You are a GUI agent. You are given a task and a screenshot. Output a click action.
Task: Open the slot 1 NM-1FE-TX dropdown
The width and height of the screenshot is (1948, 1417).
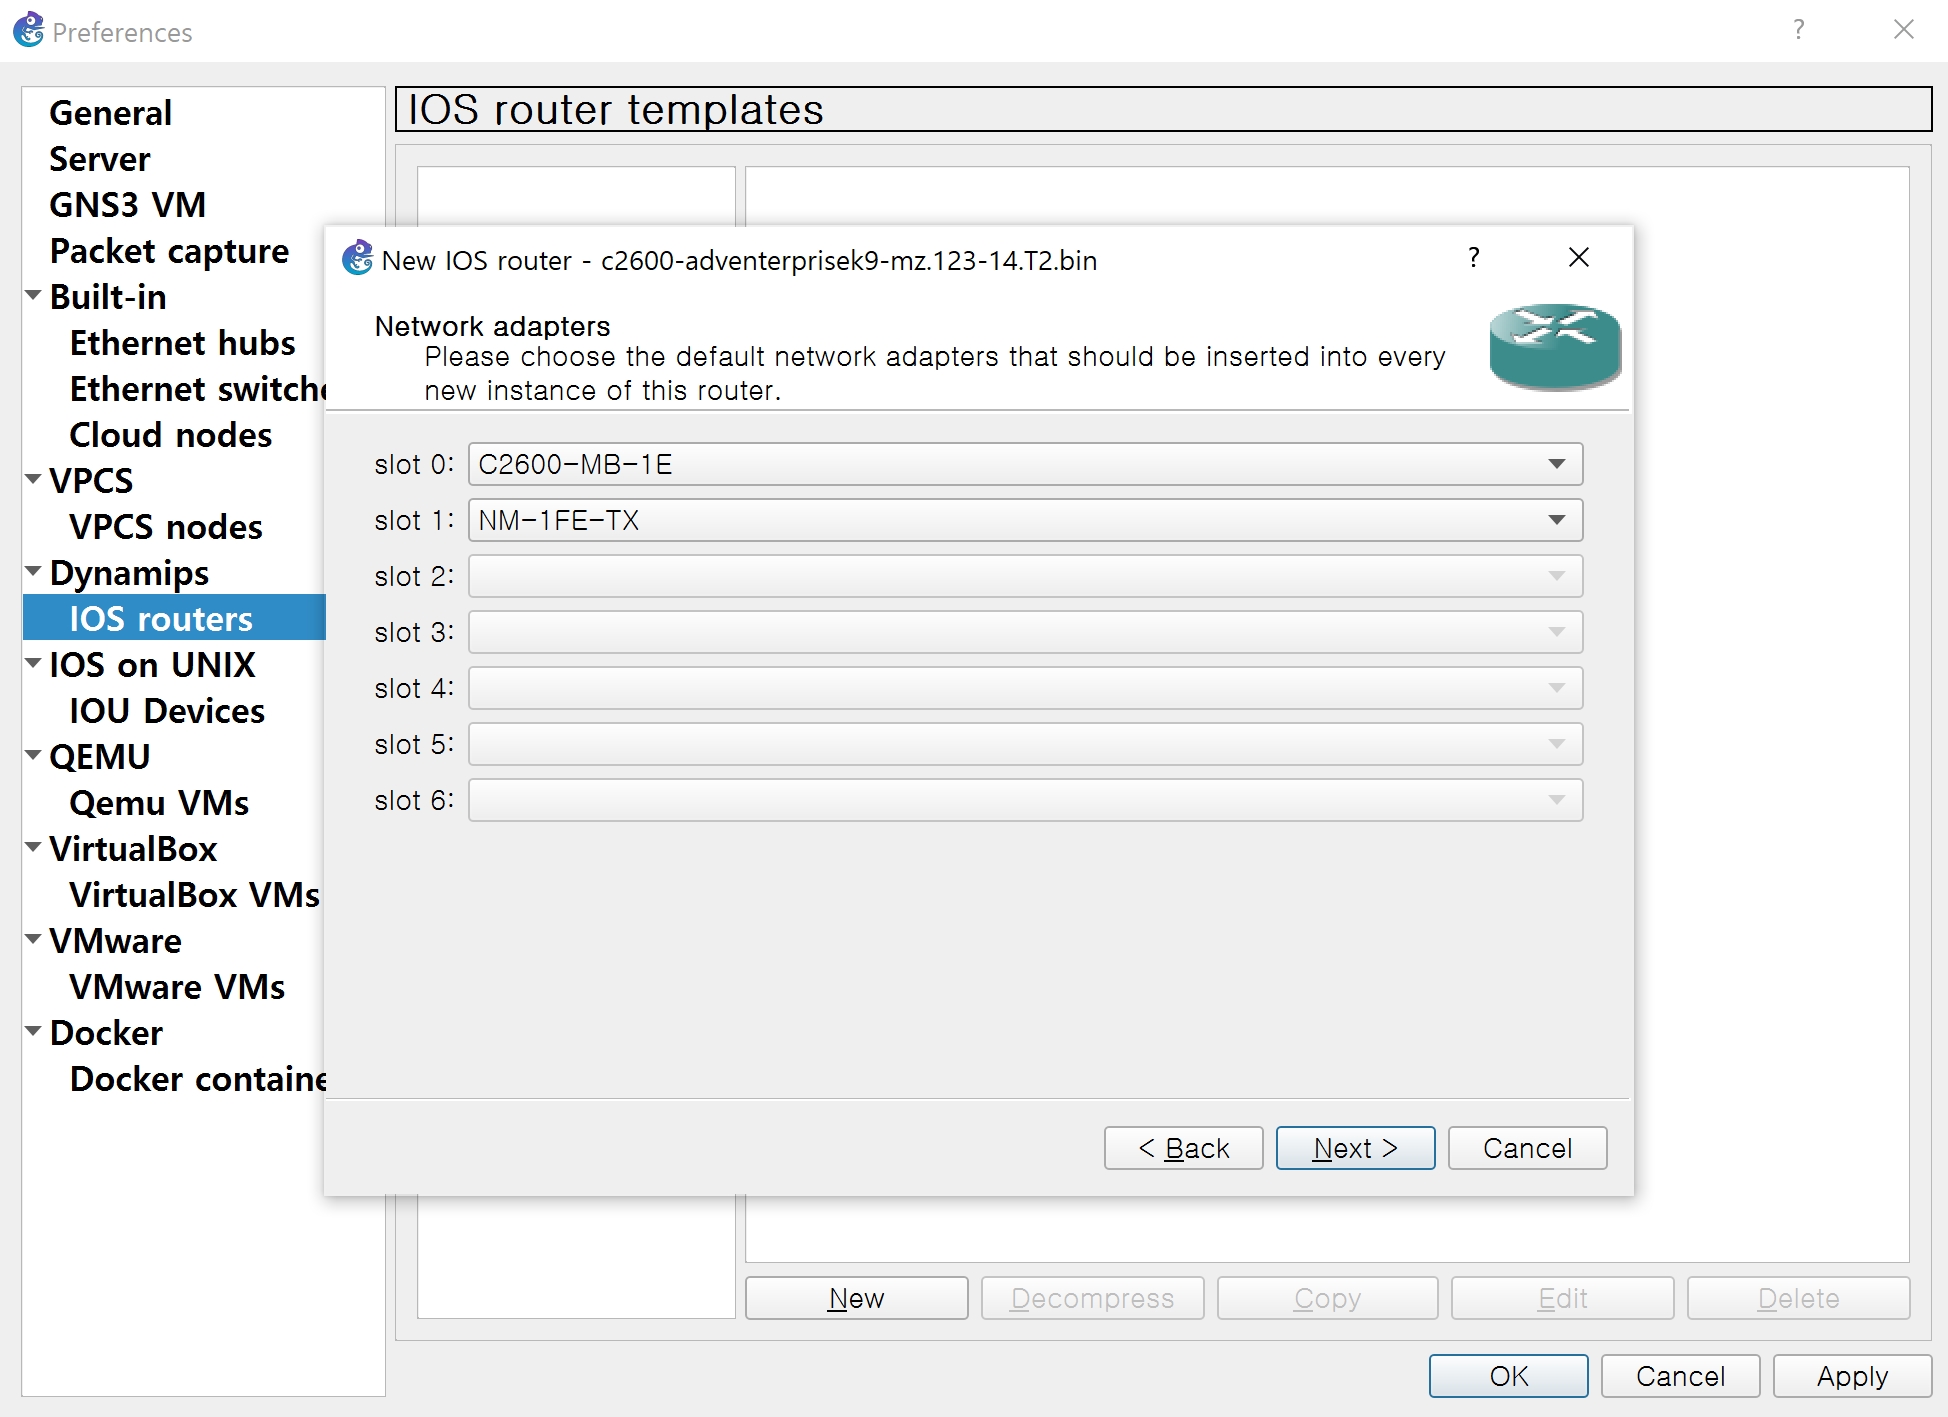(1025, 520)
